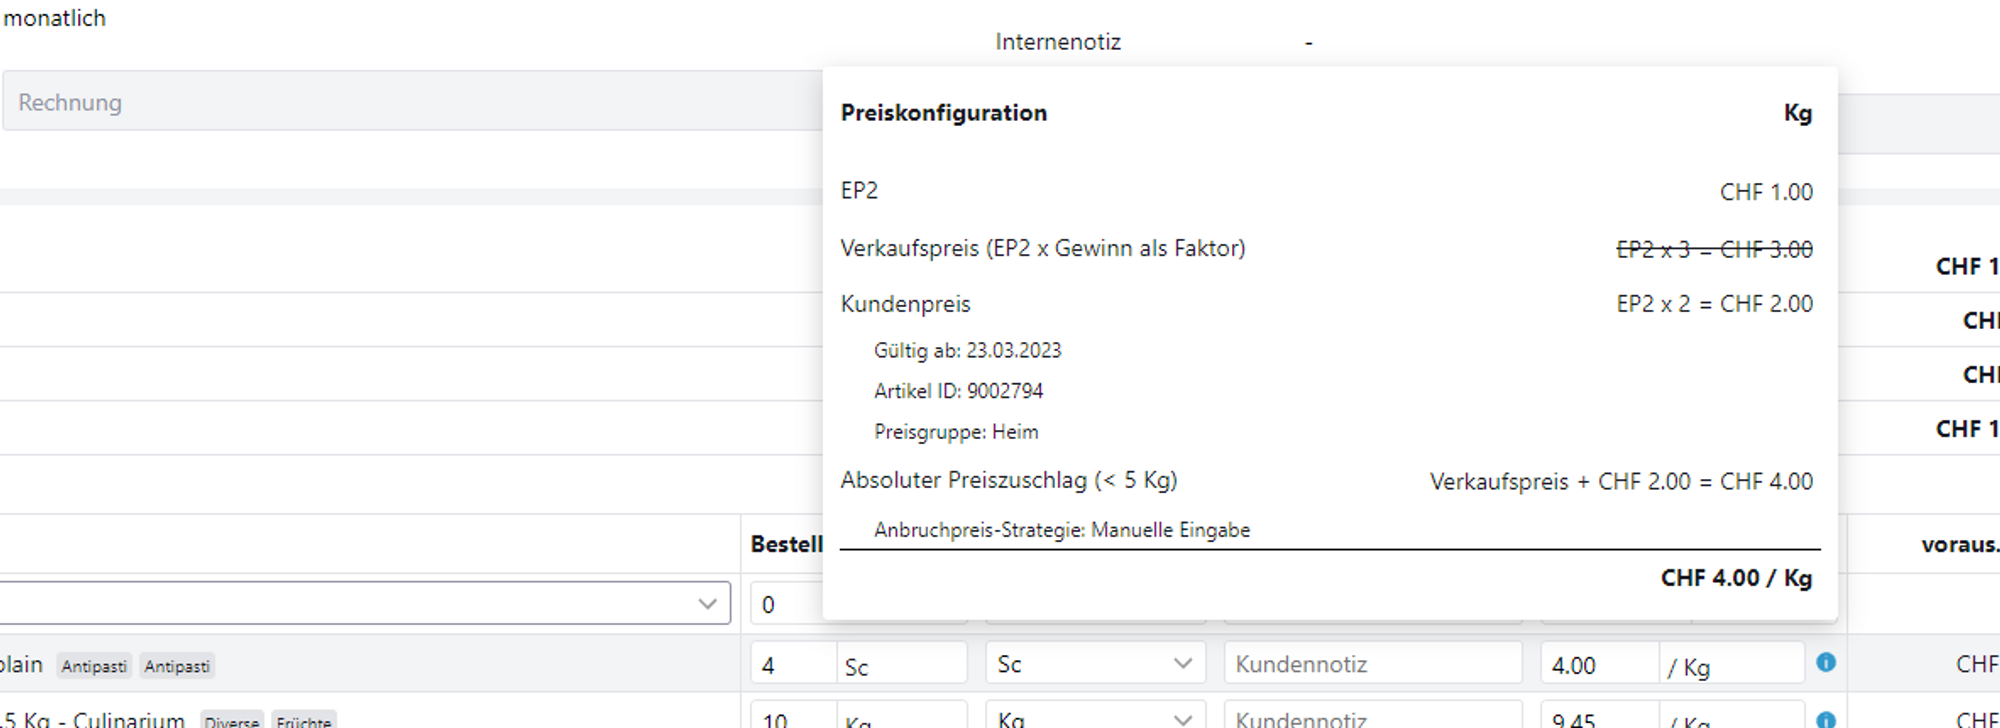
Task: Edit the 4.00 price input
Action: click(x=1598, y=665)
